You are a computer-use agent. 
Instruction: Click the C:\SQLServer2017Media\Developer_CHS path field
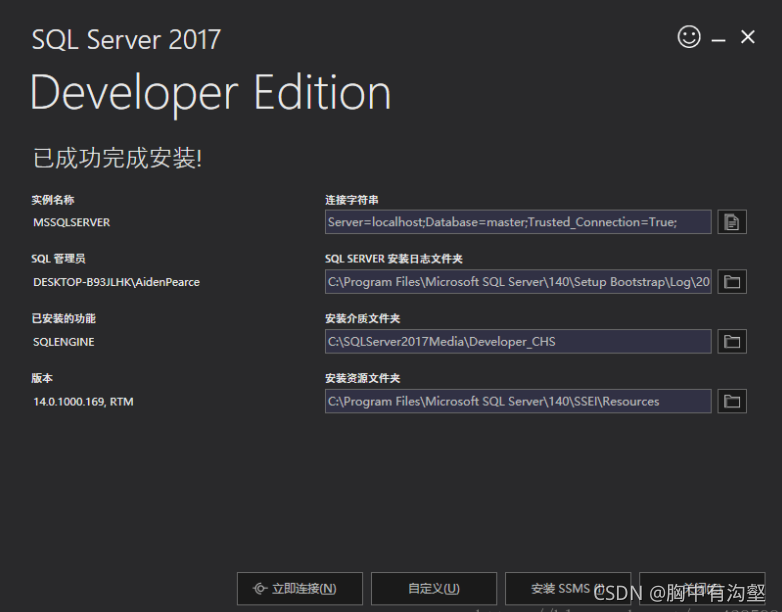click(x=518, y=342)
